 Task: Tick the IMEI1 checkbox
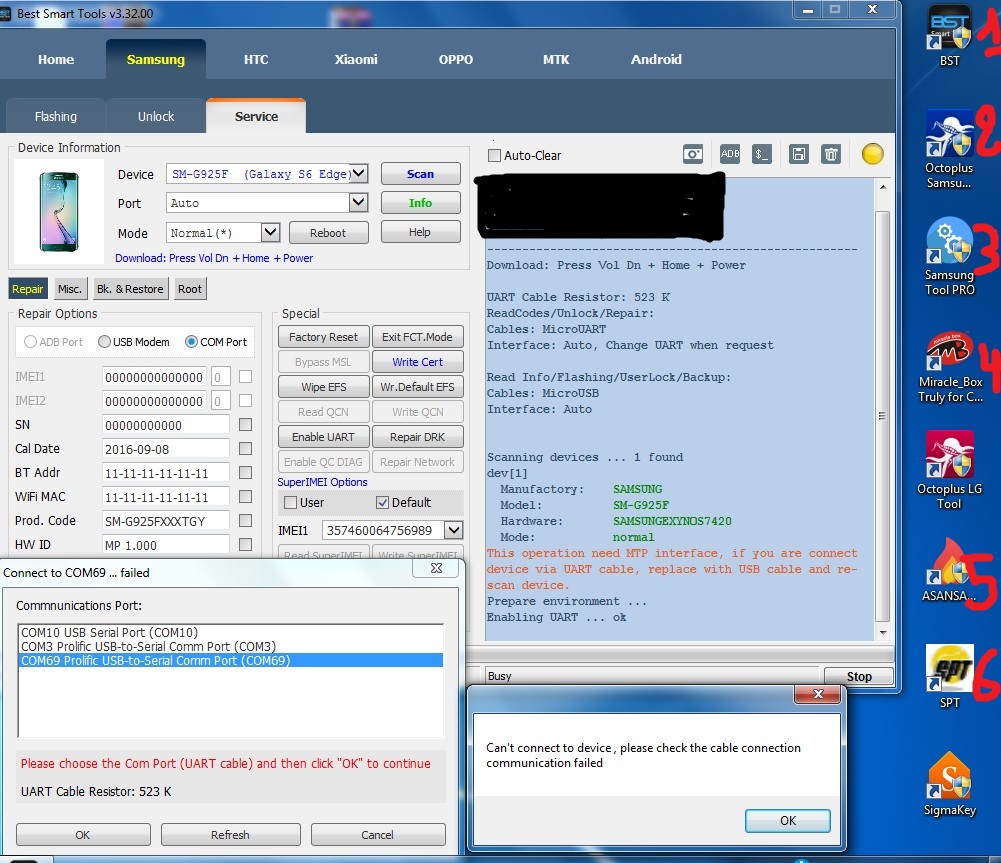pos(245,377)
